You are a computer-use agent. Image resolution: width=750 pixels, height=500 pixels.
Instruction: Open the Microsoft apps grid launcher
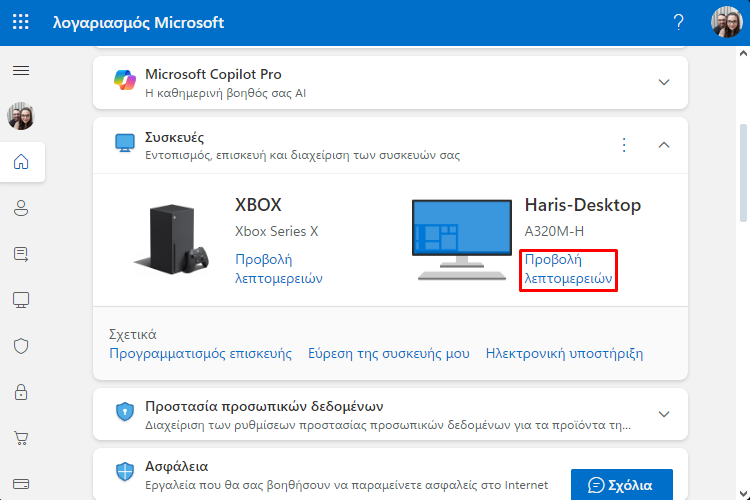(21, 22)
